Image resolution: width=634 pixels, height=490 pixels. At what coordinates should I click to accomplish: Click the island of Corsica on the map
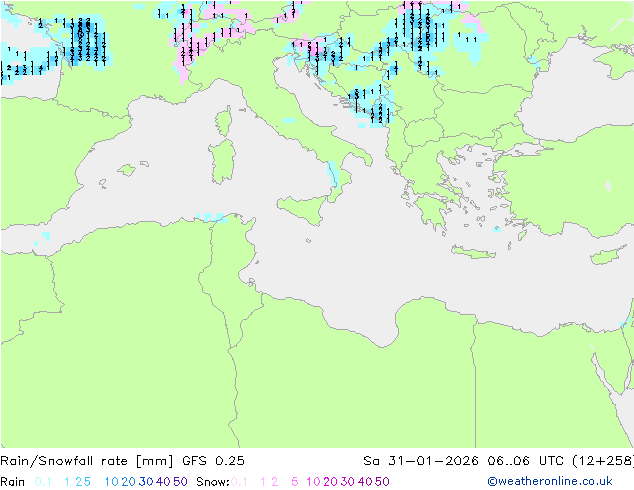224,121
